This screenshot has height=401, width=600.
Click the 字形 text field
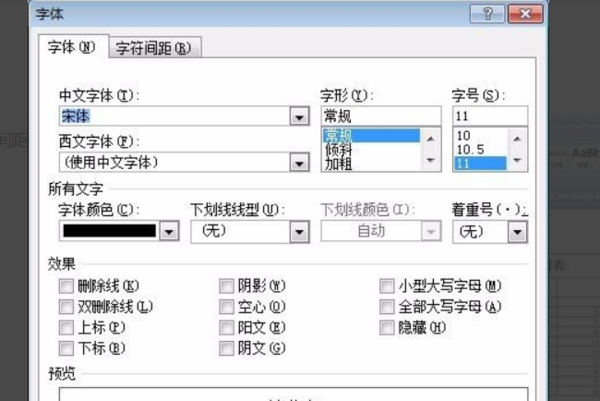coord(381,116)
